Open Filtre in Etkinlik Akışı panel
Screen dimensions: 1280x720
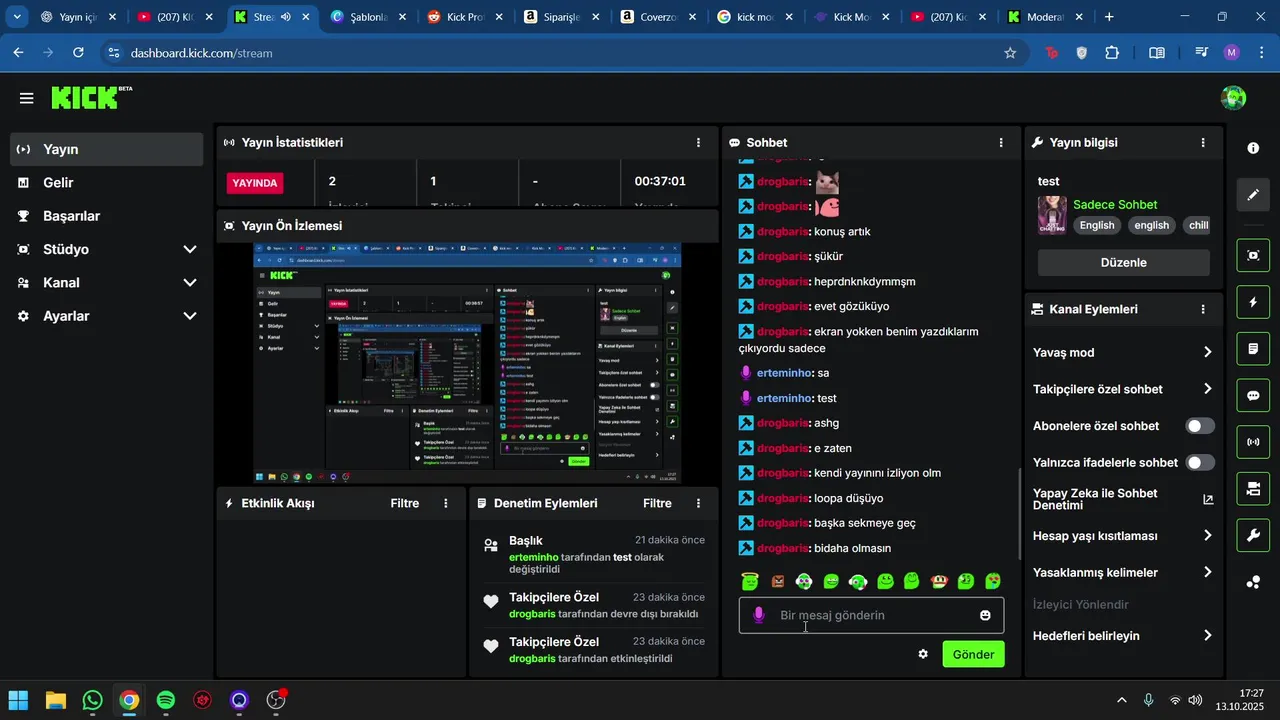click(405, 503)
